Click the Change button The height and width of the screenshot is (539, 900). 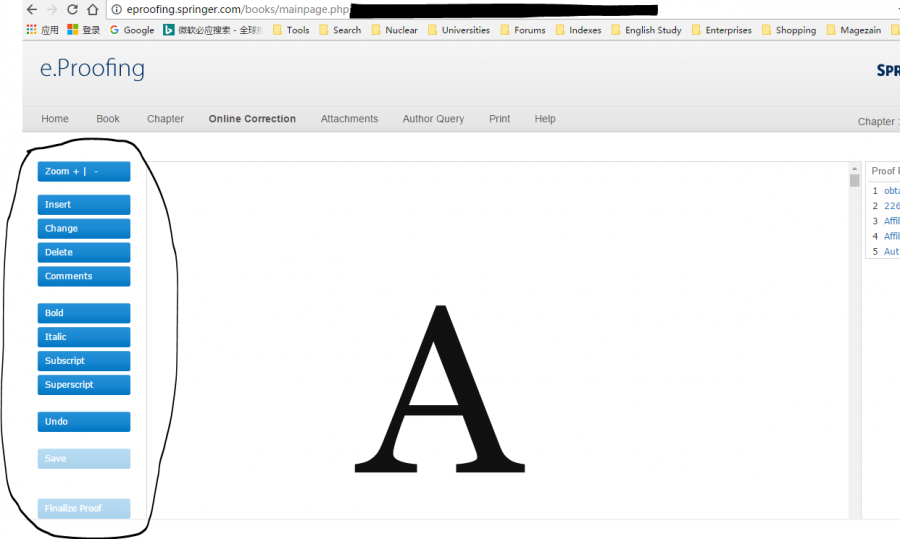pyautogui.click(x=84, y=228)
